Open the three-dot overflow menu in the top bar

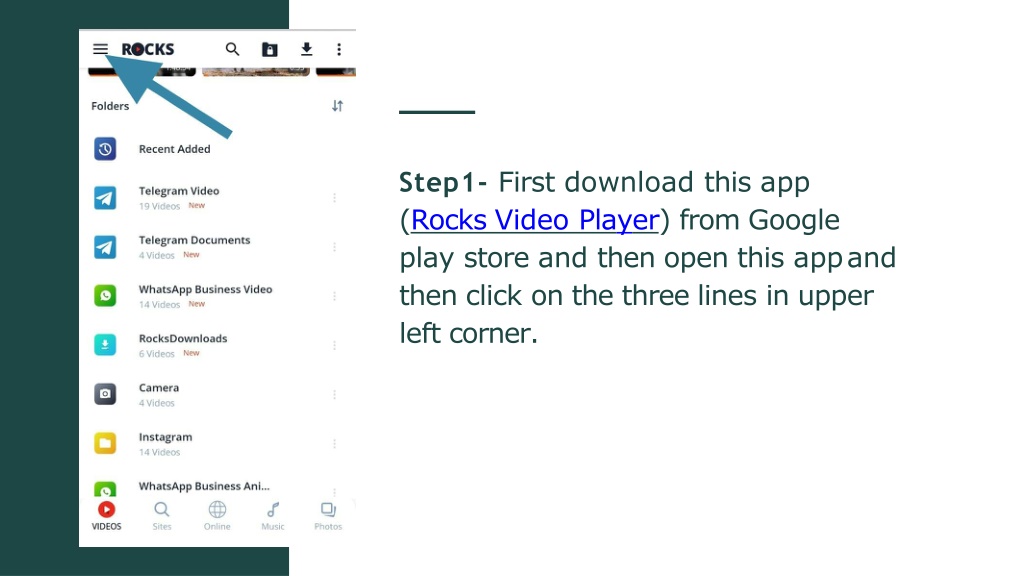click(339, 49)
